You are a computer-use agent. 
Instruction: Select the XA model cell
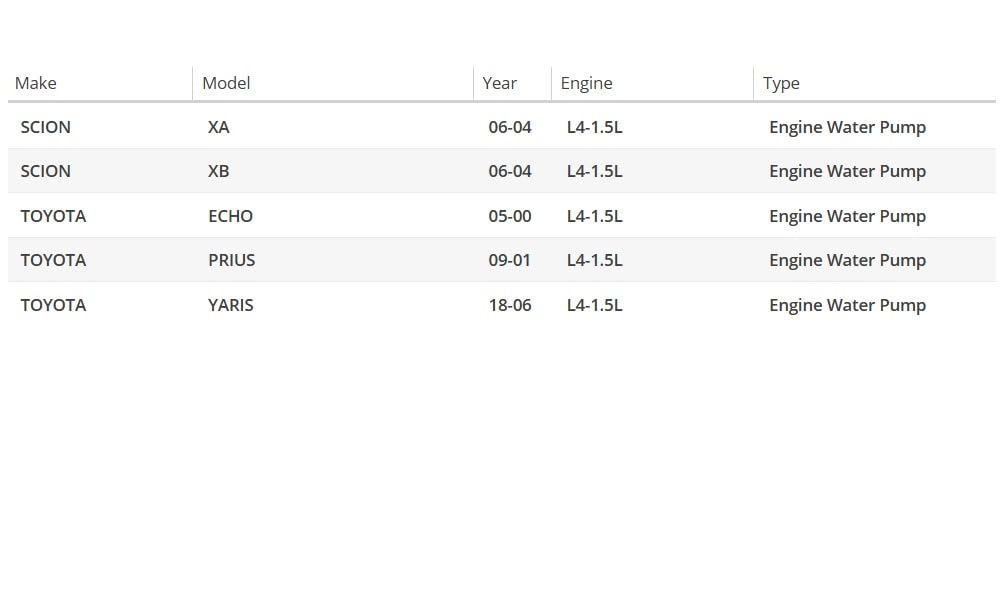point(219,127)
